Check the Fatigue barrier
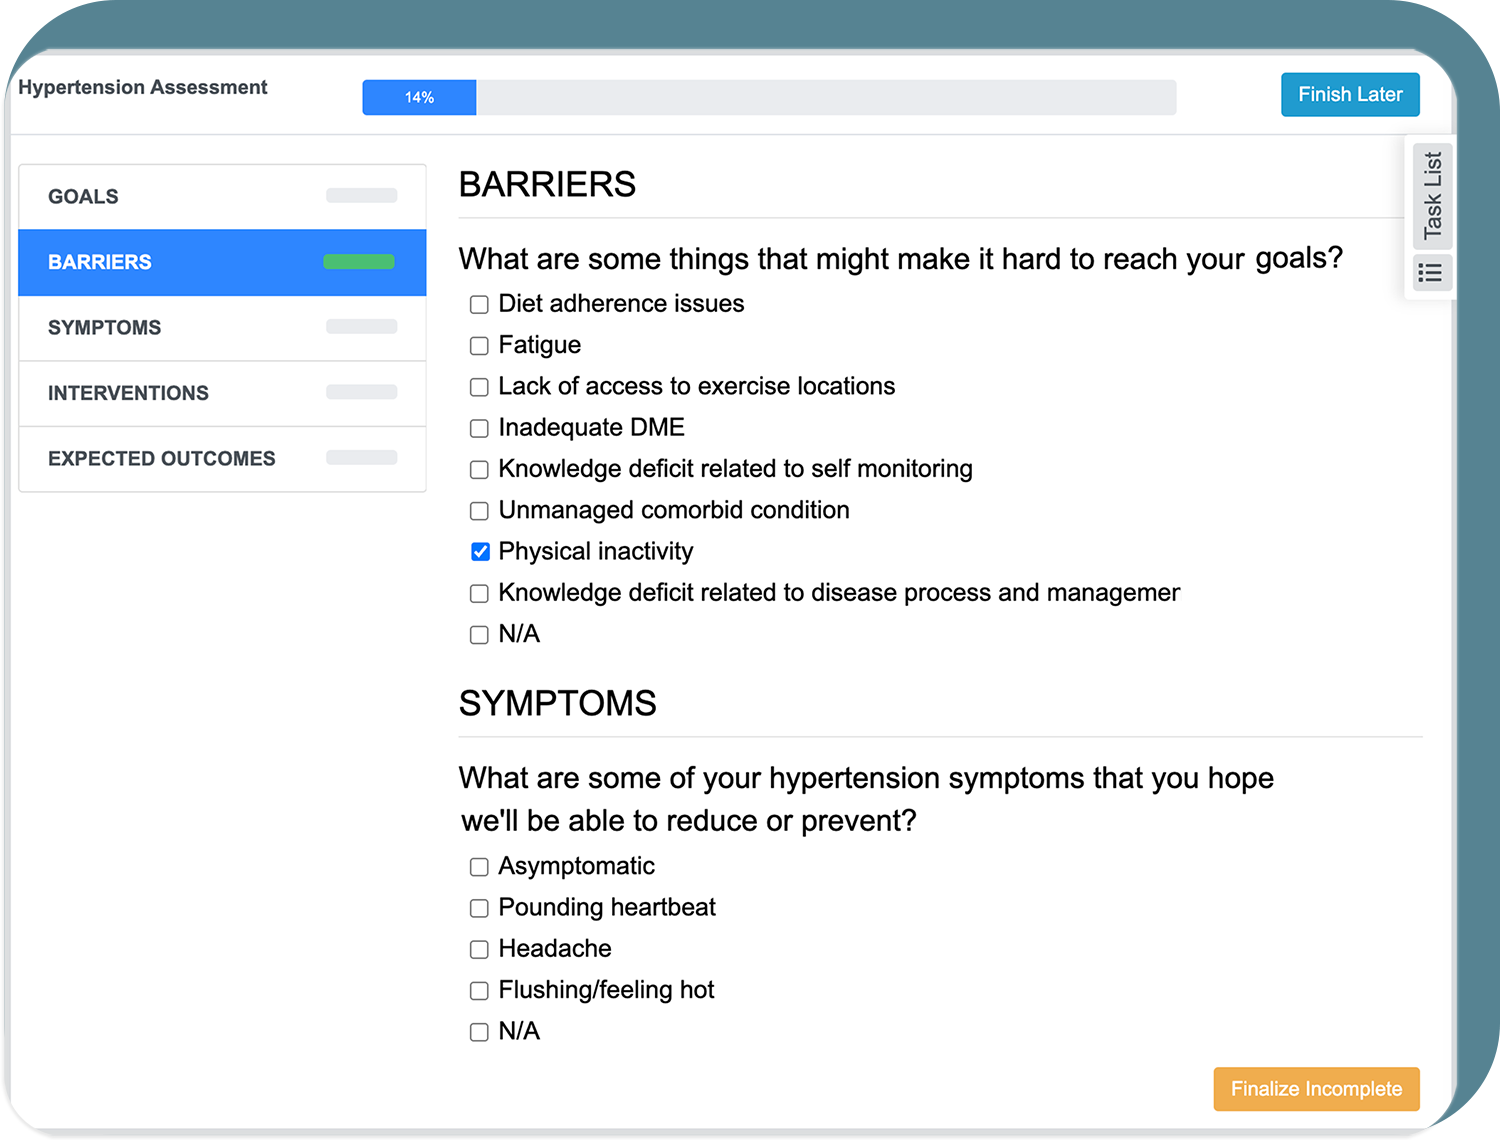 point(479,345)
